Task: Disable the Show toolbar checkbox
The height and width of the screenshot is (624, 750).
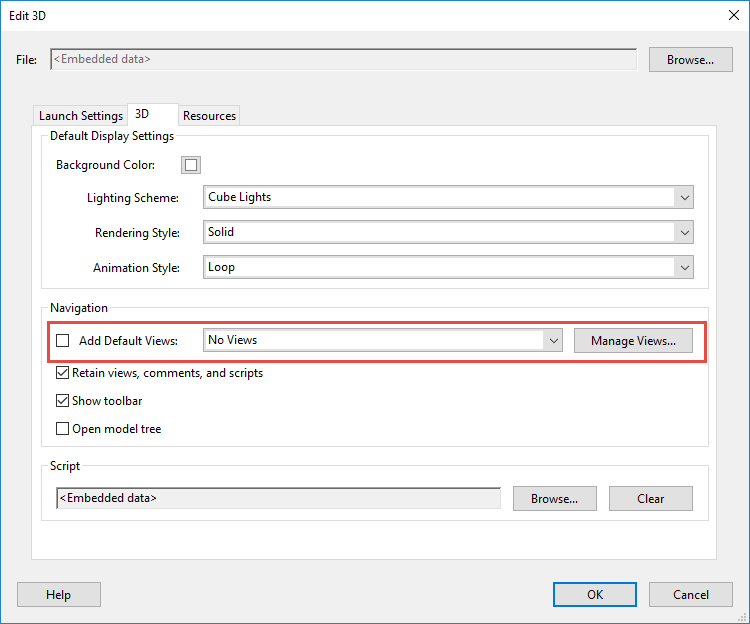Action: coord(63,401)
